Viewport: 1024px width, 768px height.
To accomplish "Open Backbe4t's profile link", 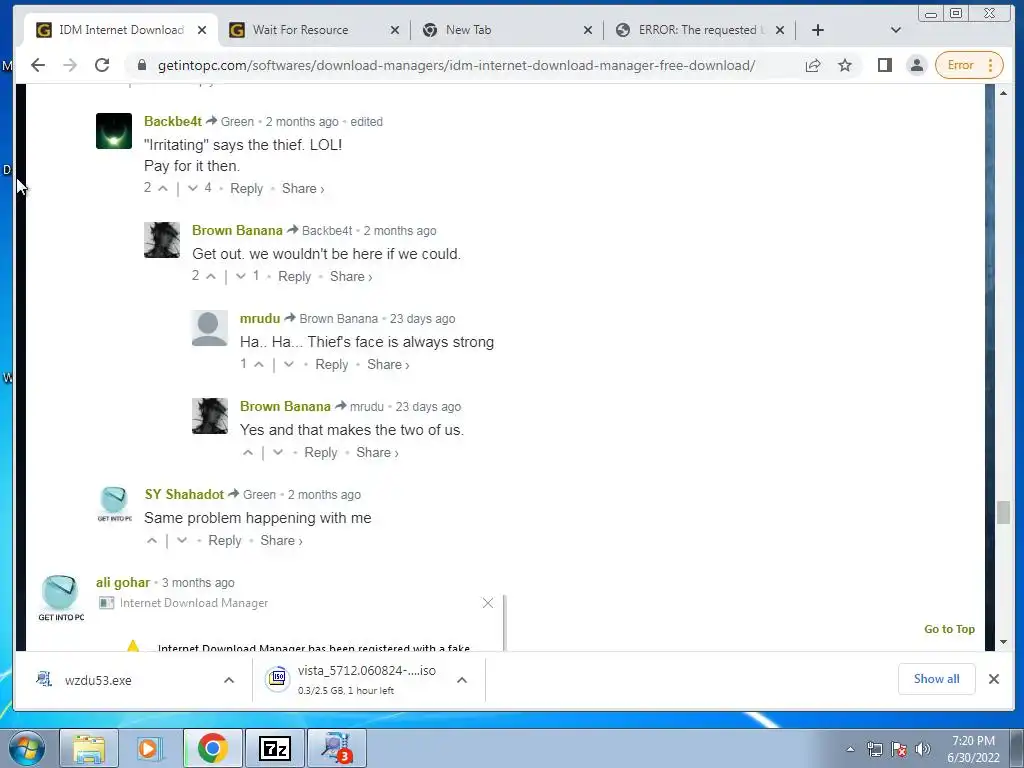I will pos(172,121).
